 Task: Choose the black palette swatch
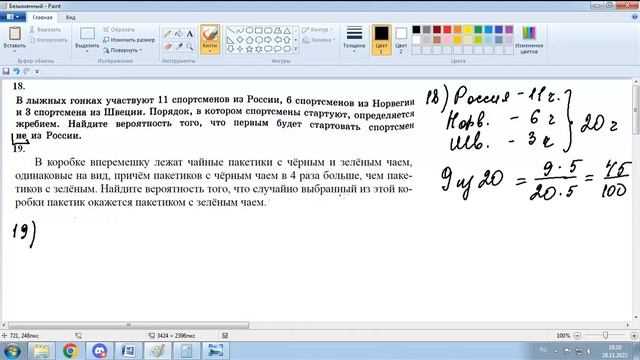point(416,29)
